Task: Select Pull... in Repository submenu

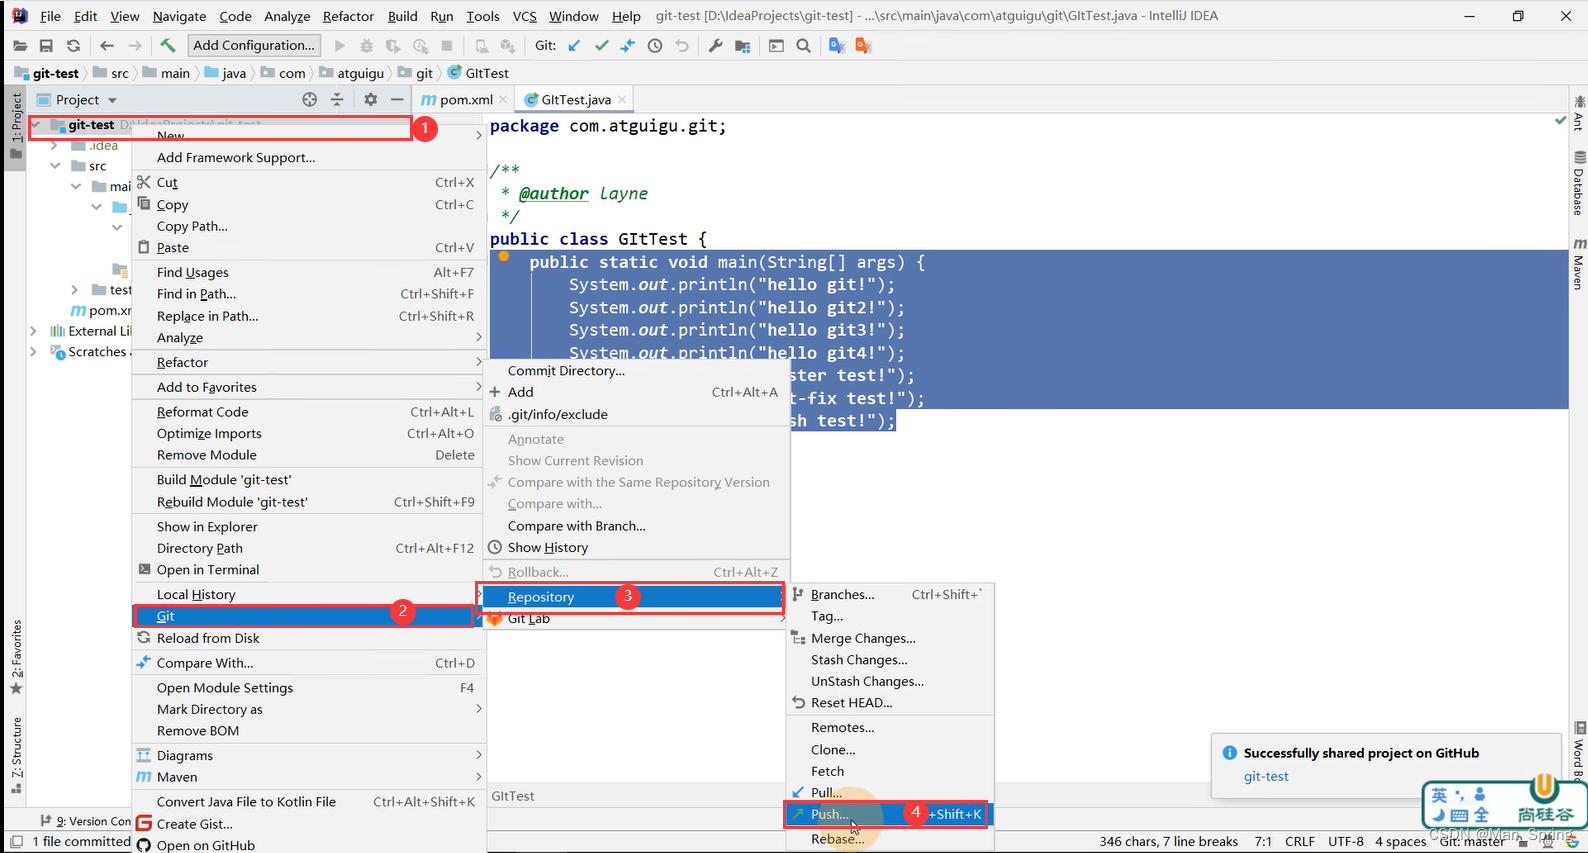Action: coord(891,793)
